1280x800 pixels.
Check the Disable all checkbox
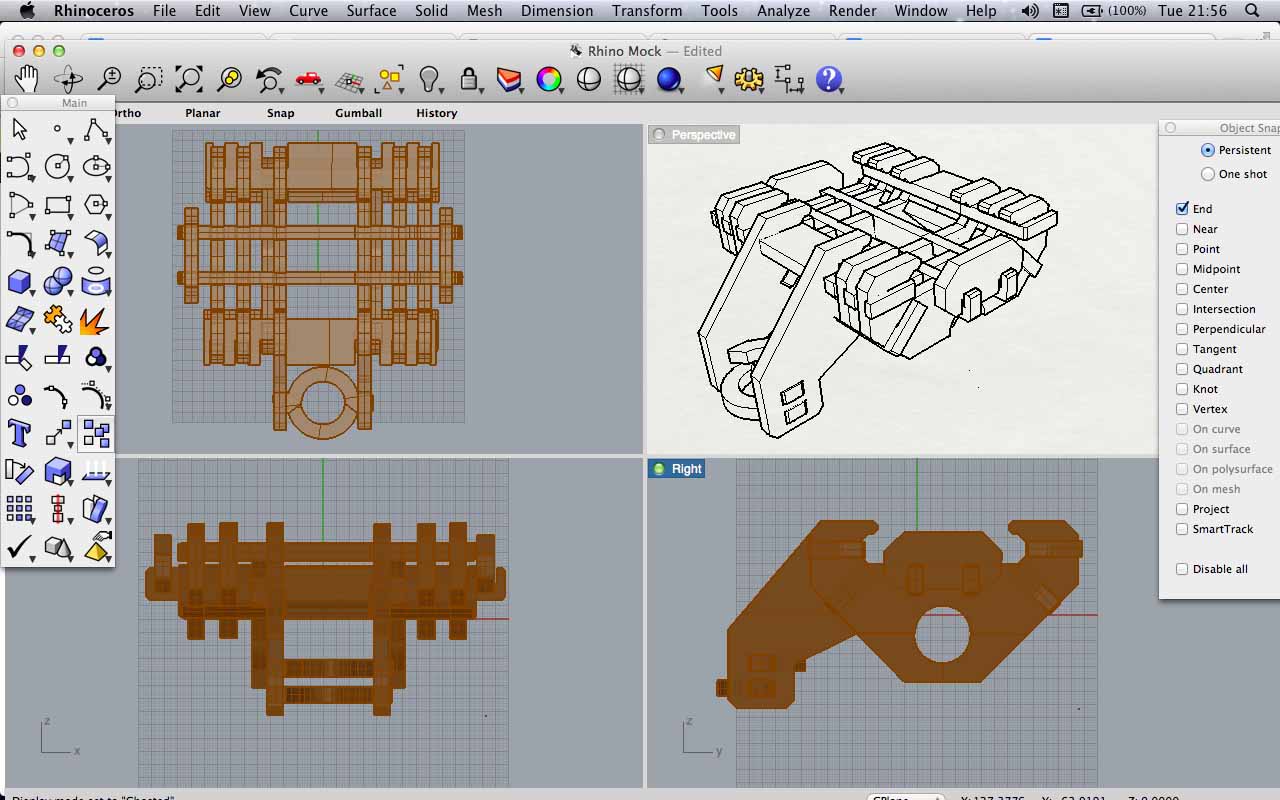click(x=1183, y=569)
